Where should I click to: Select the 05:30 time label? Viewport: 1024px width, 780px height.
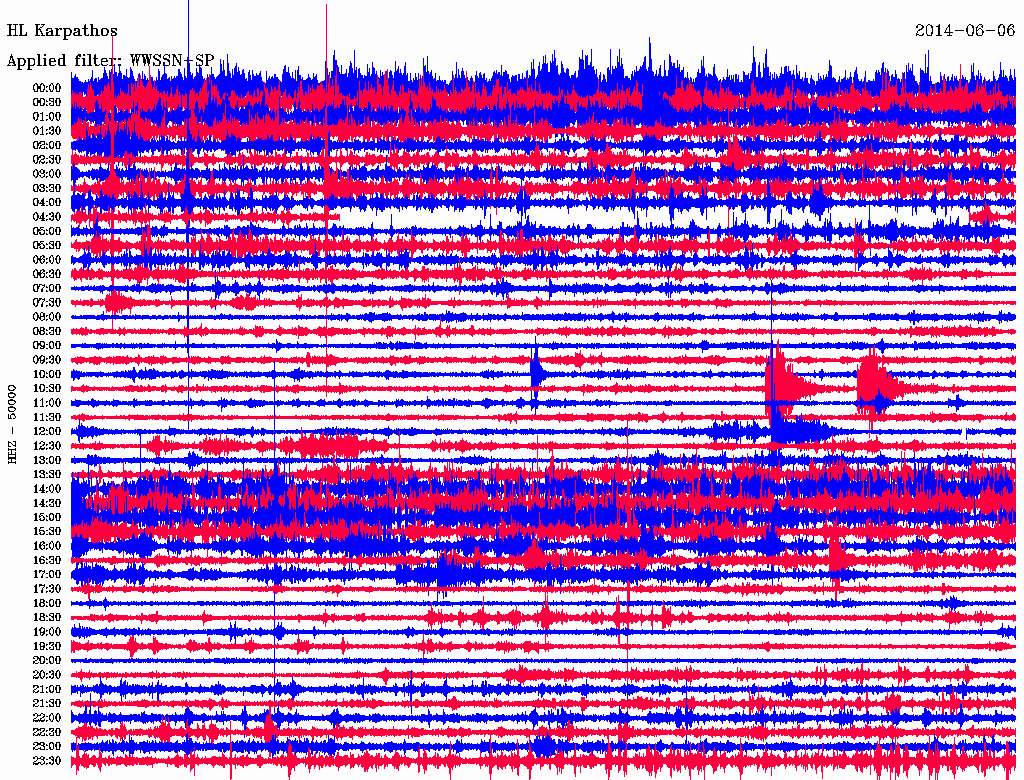coord(47,245)
